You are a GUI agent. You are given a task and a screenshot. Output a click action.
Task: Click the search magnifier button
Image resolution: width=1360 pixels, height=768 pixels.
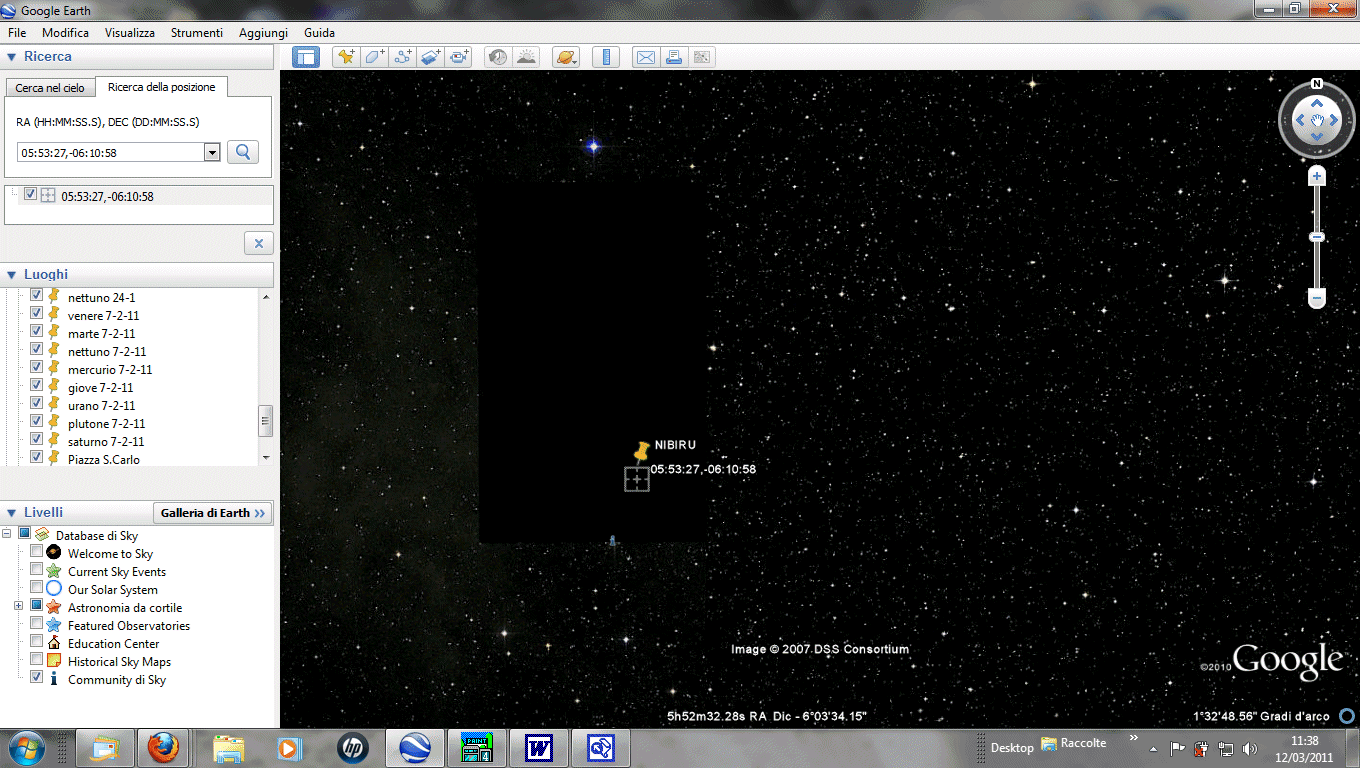(x=243, y=152)
